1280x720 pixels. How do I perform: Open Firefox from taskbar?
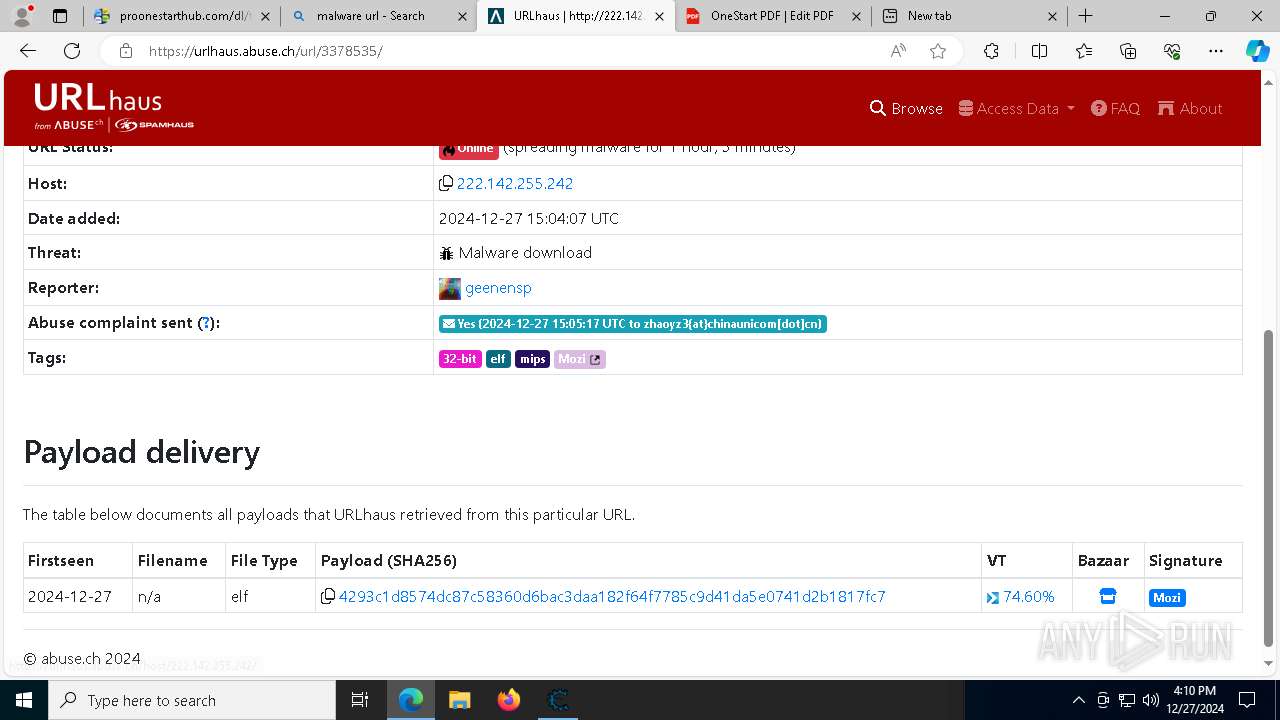509,700
